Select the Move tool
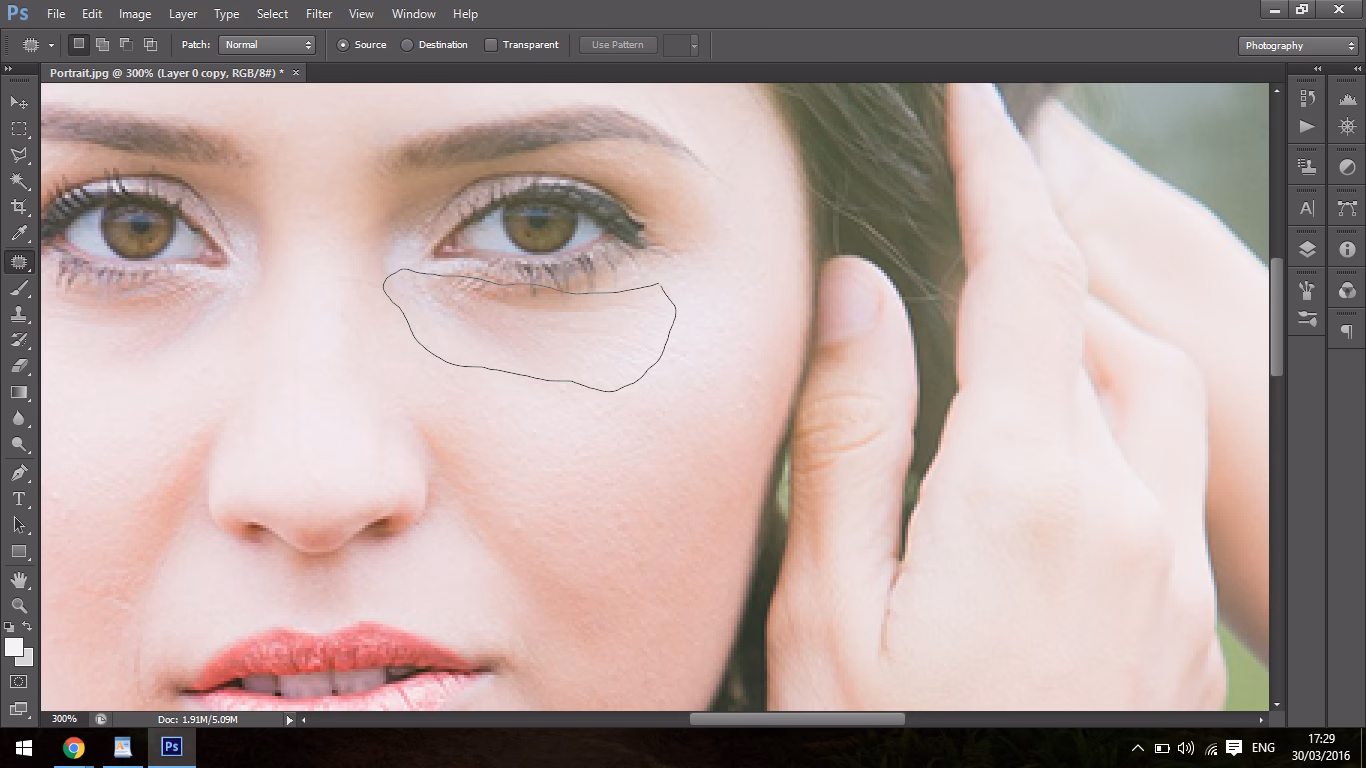This screenshot has width=1366, height=768. (x=17, y=102)
